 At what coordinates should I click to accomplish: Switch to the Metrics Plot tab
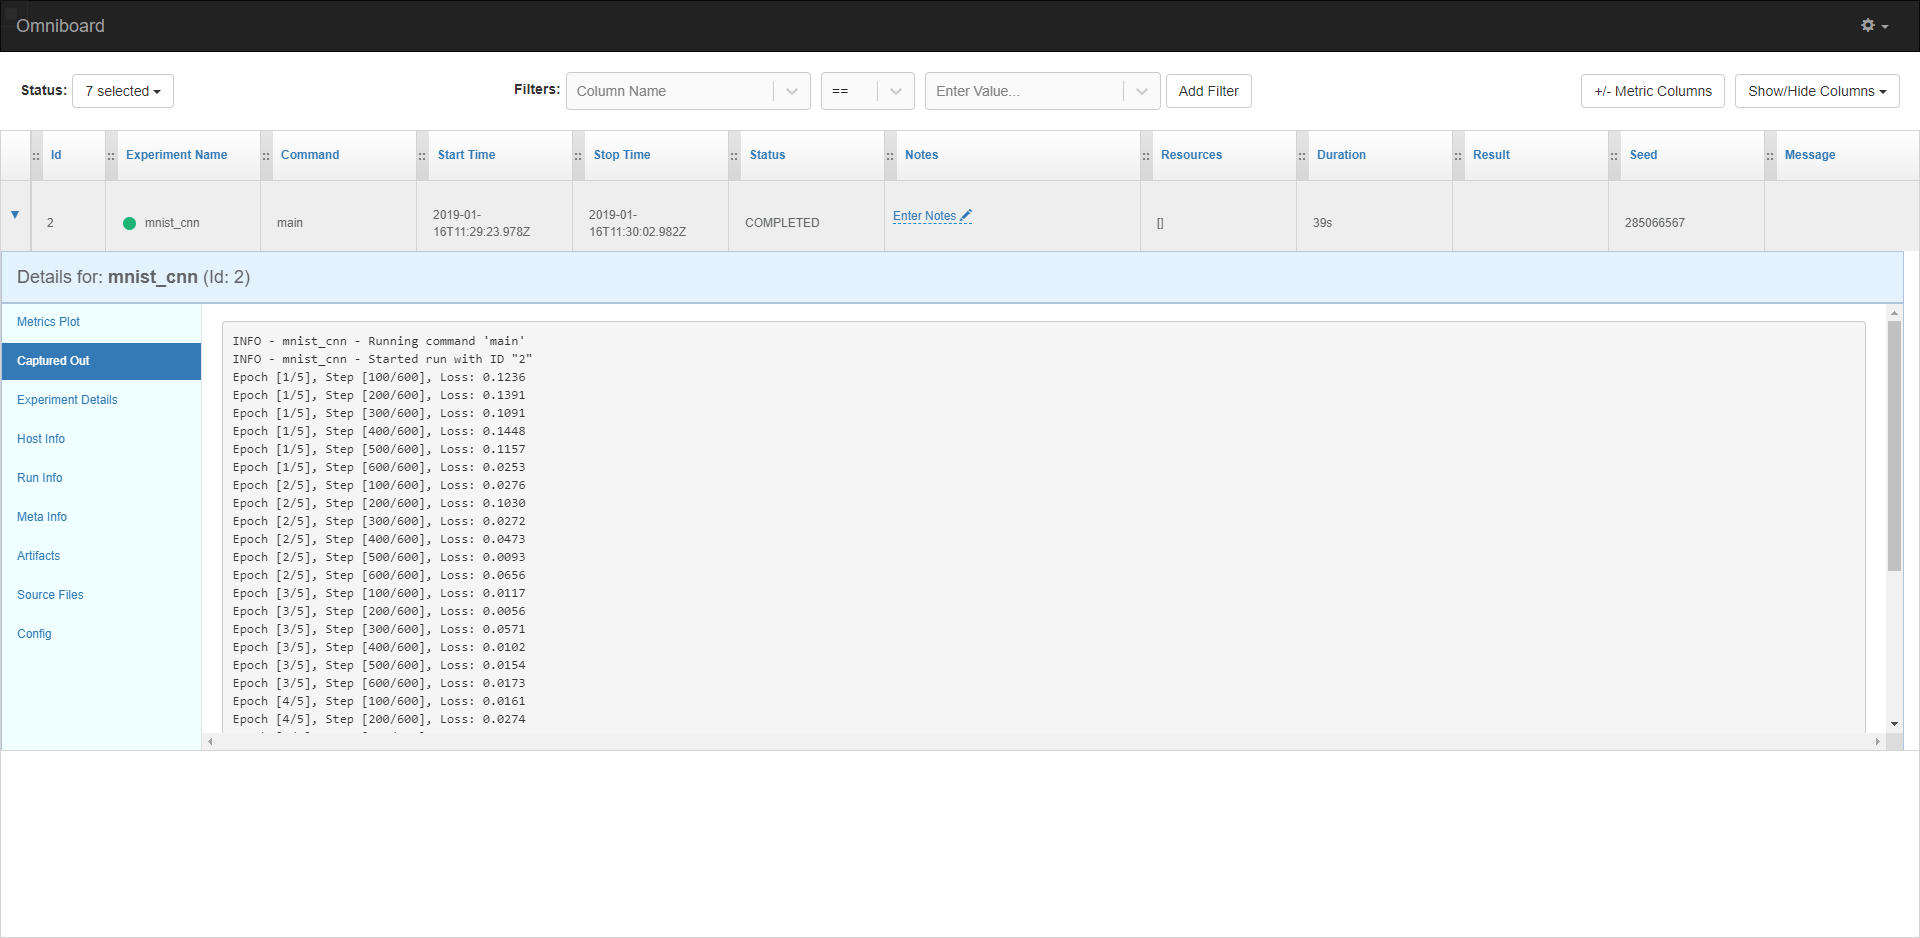[101, 322]
